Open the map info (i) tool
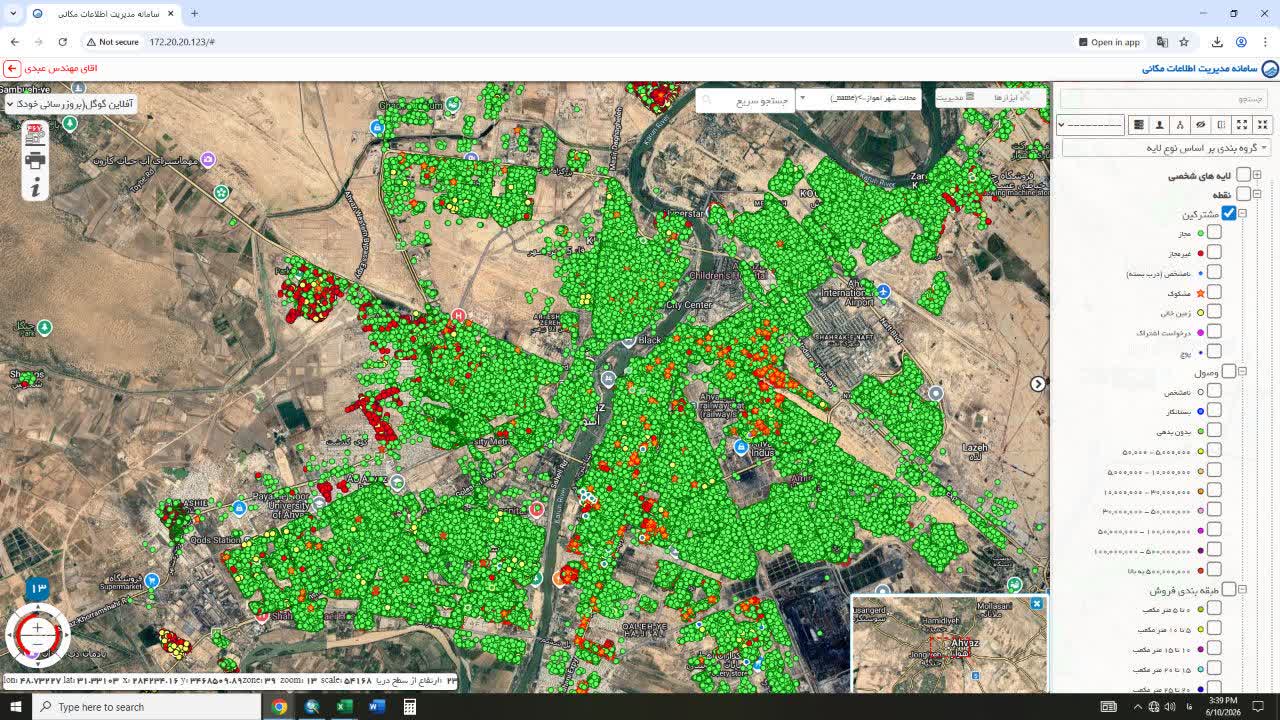The height and width of the screenshot is (720, 1280). (x=35, y=187)
